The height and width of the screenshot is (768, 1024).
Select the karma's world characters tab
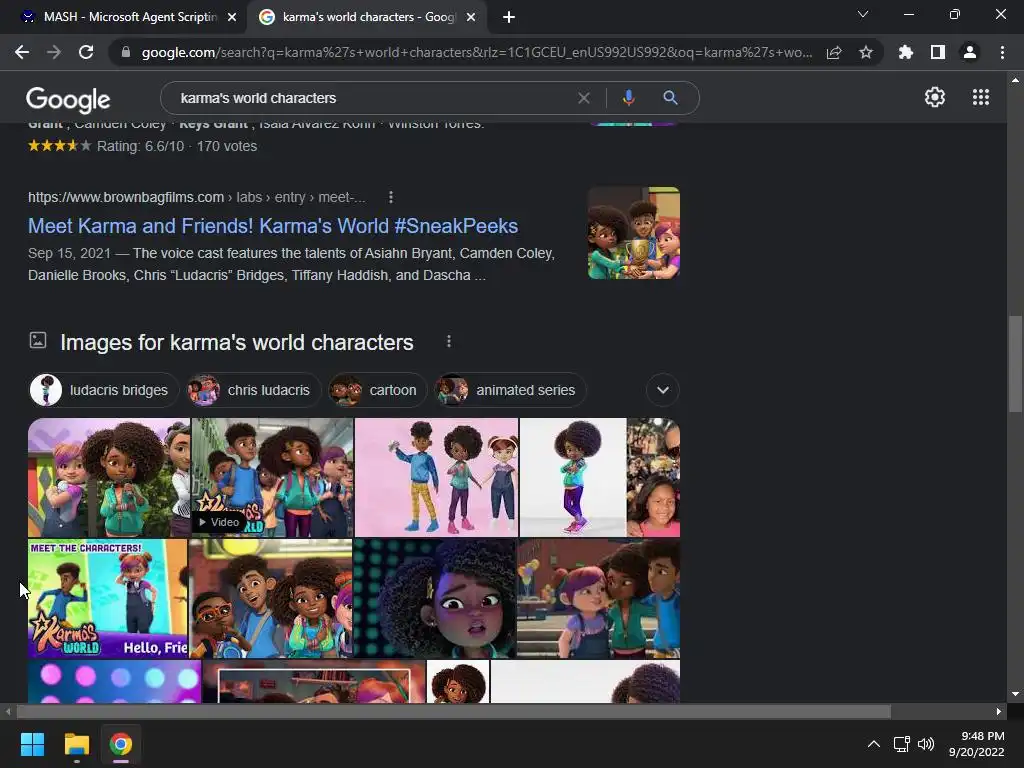click(x=366, y=17)
